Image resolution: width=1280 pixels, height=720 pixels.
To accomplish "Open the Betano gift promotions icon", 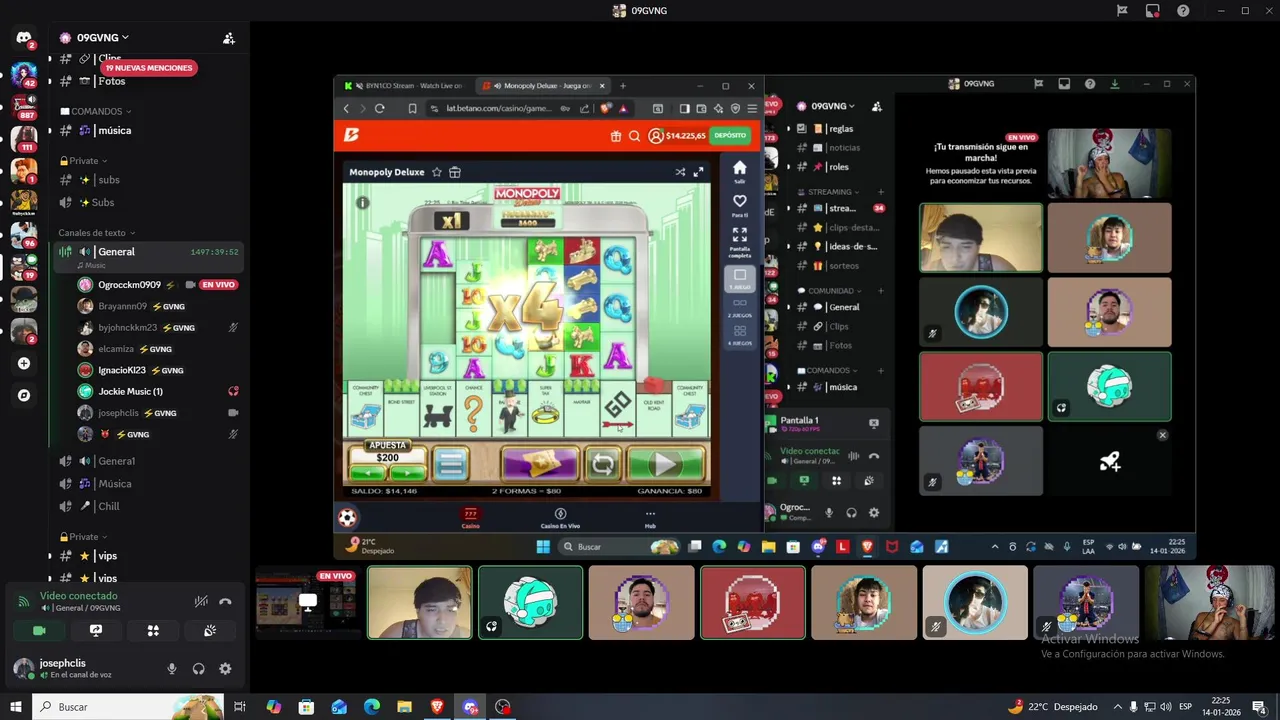I will click(616, 136).
